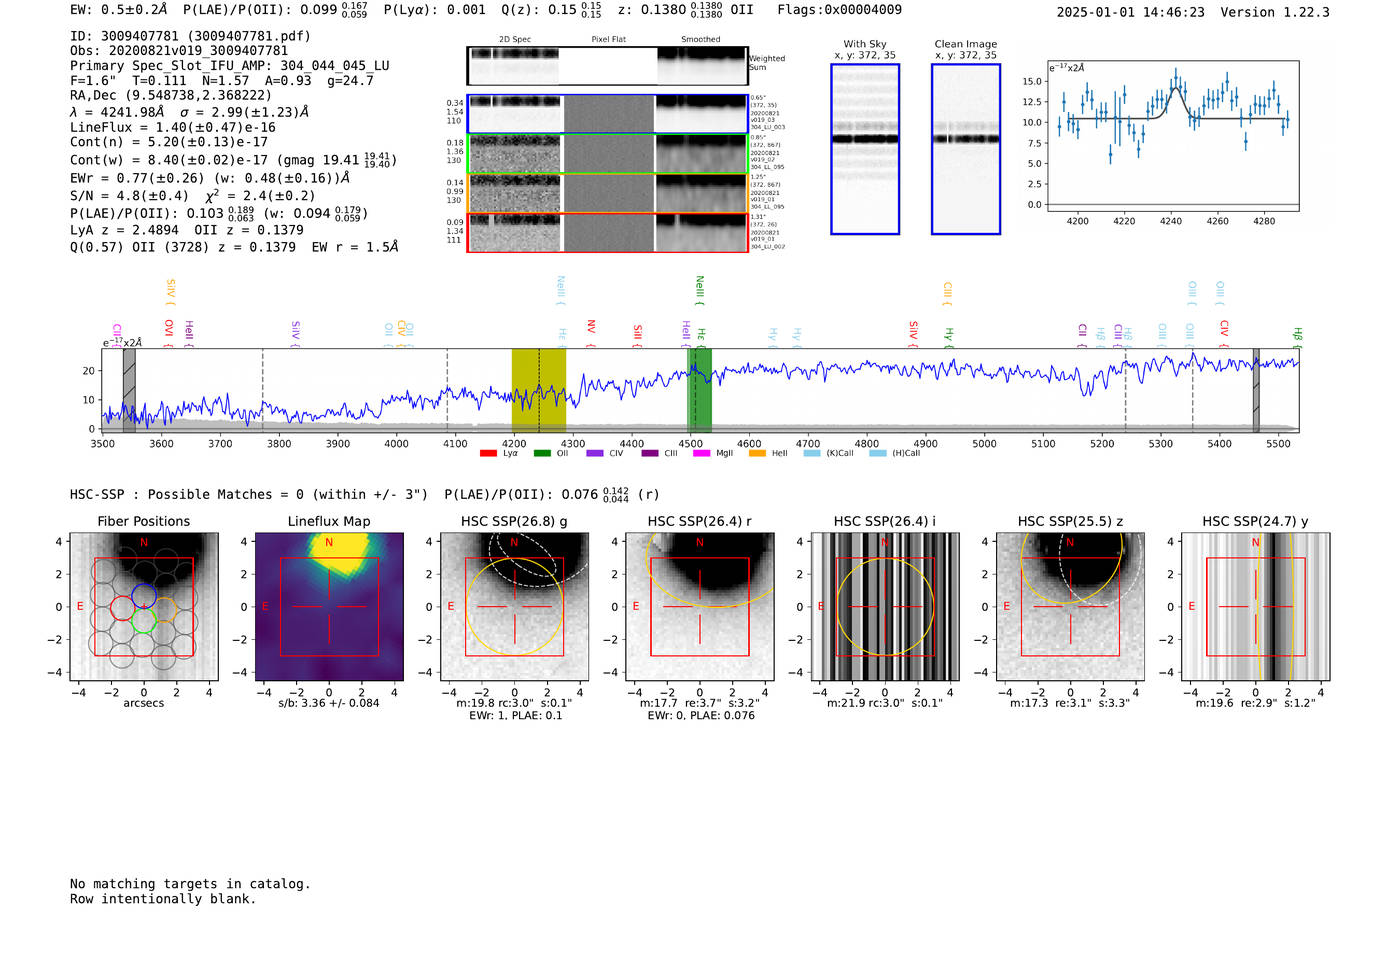Click the orange HeII legend swatch
The image size is (1400, 953).
click(x=757, y=453)
